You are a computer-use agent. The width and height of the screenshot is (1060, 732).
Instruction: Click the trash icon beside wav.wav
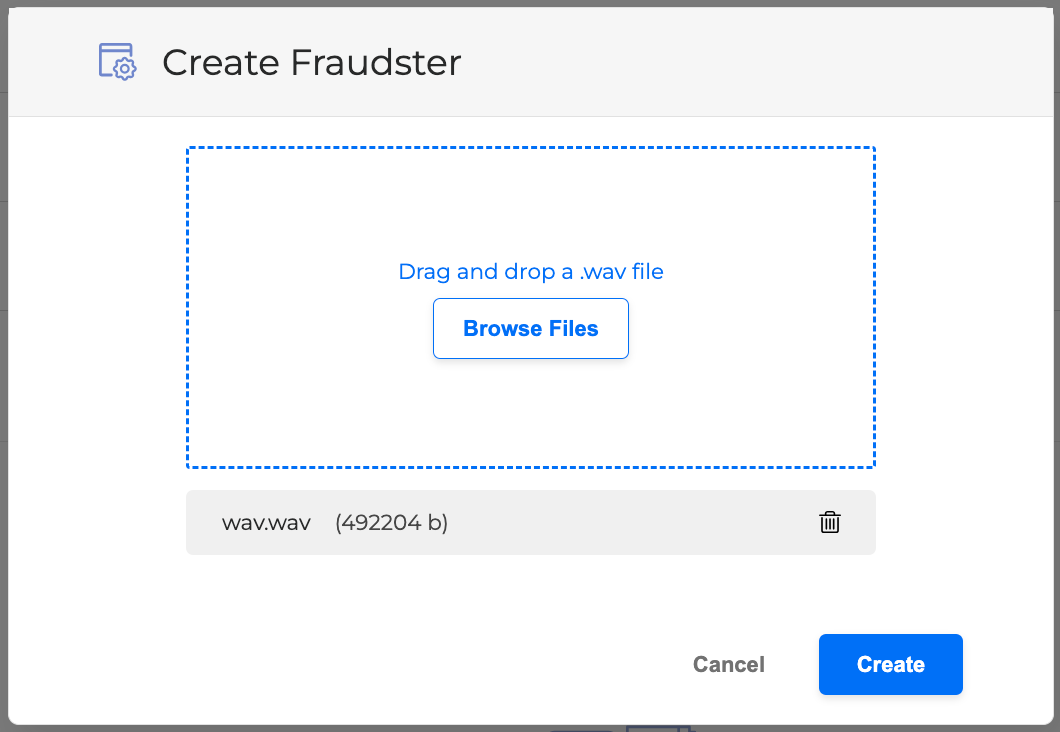point(830,522)
